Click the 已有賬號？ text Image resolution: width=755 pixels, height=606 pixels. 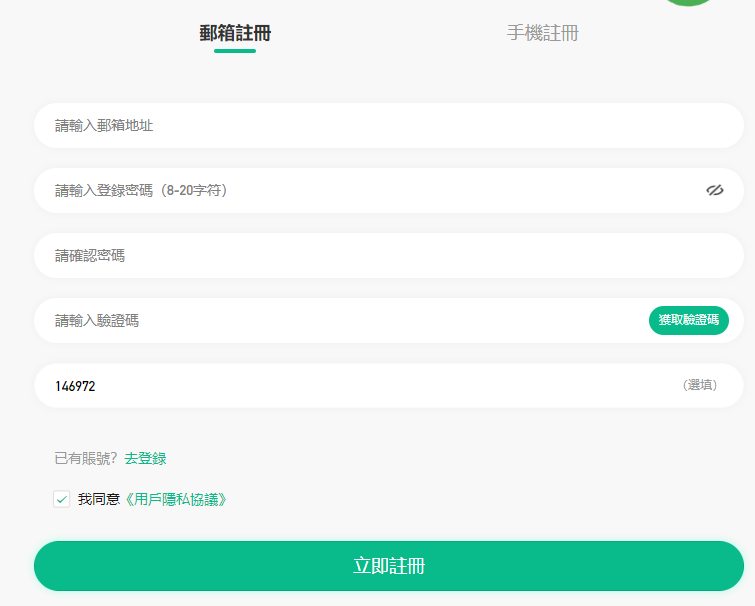(x=86, y=458)
